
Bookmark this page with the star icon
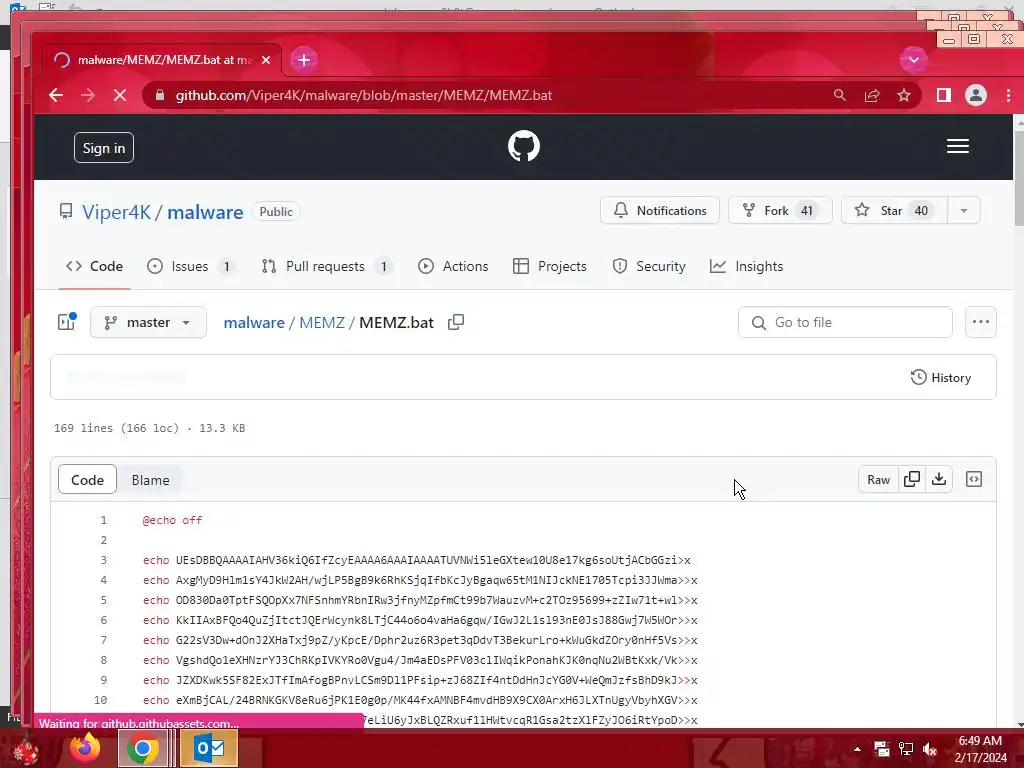[x=904, y=95]
